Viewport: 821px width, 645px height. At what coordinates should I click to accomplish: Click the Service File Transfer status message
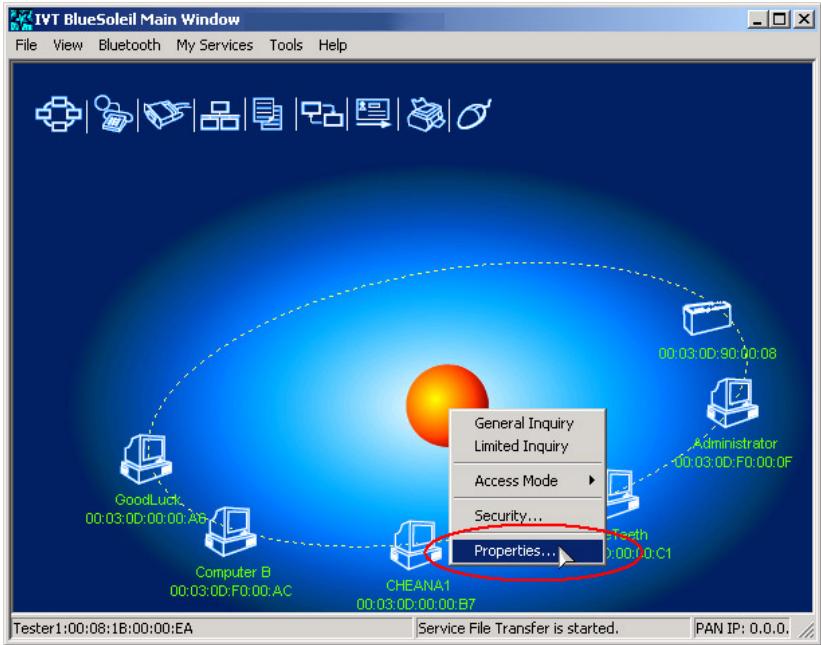pos(518,628)
